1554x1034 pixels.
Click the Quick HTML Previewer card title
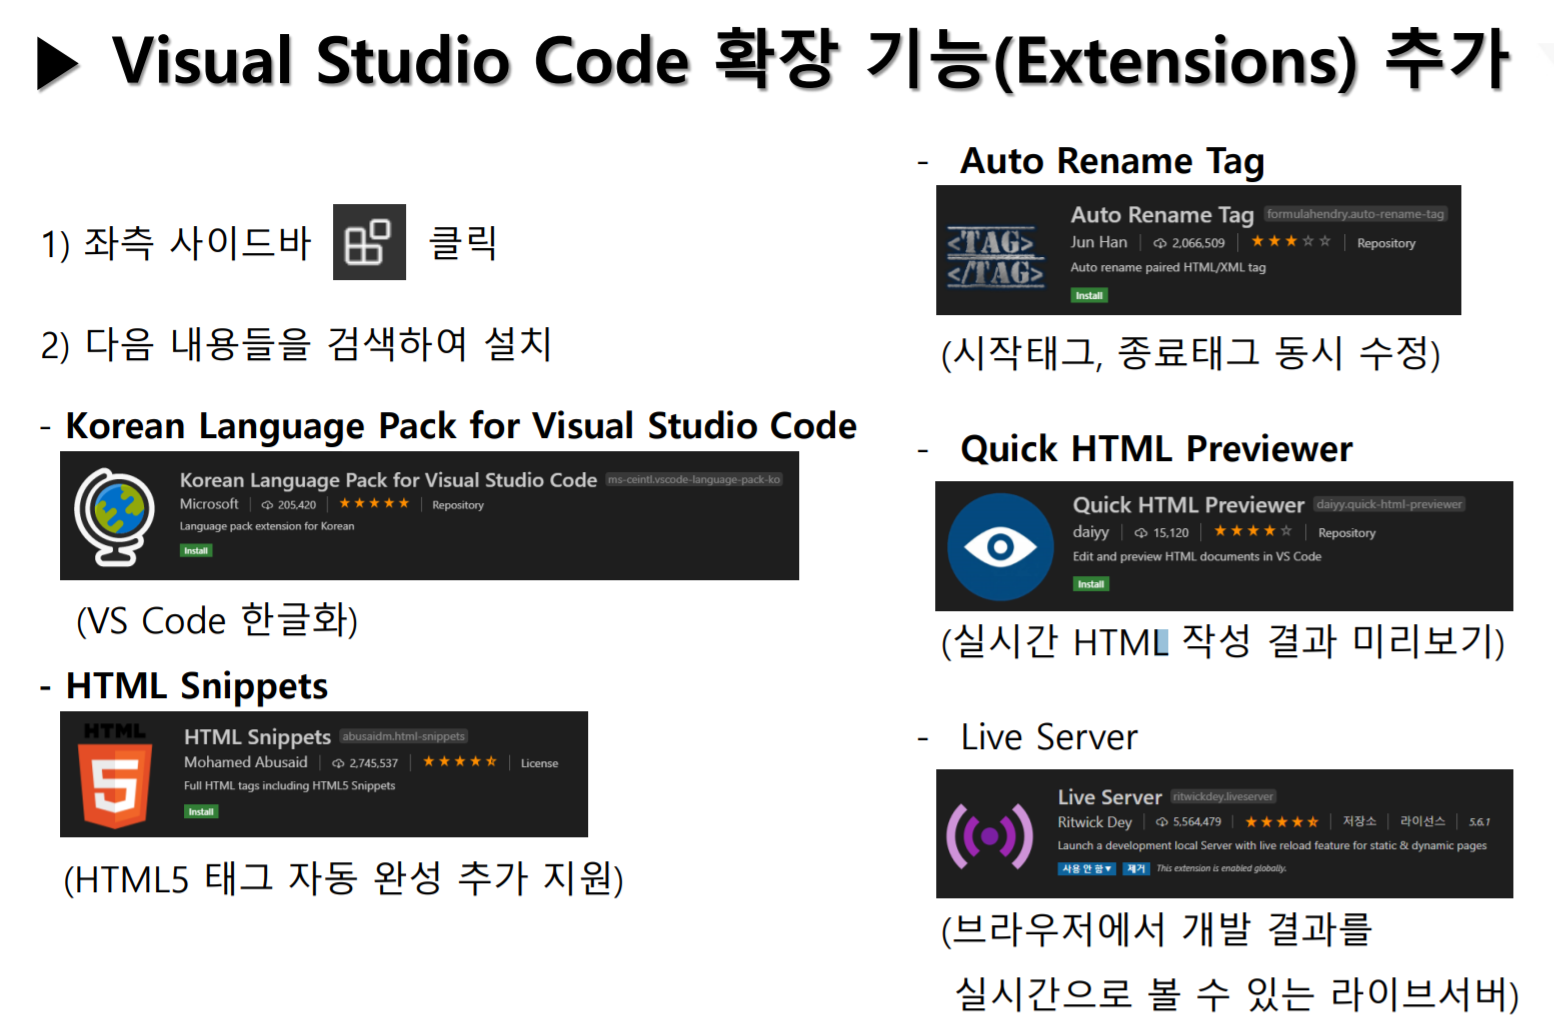1189,505
